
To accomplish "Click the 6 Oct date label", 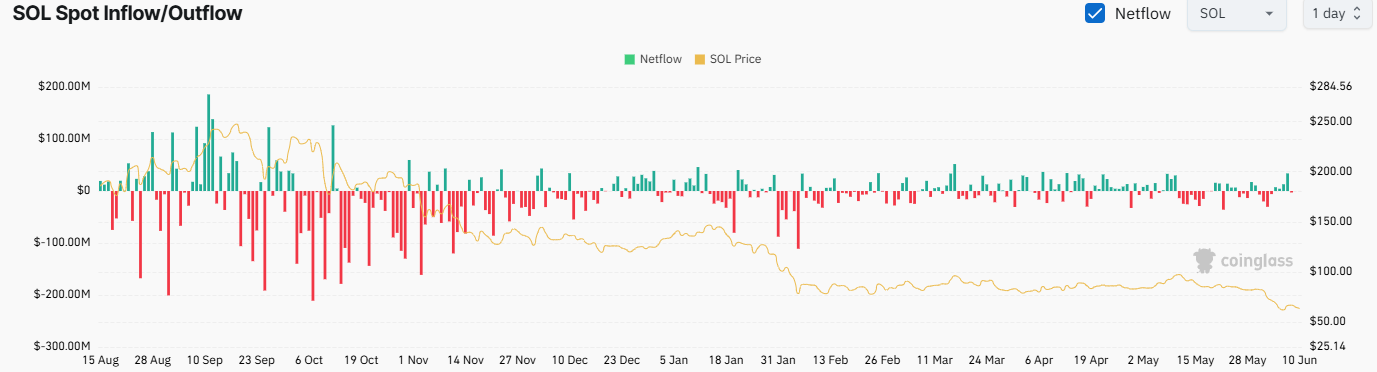I will (x=309, y=359).
